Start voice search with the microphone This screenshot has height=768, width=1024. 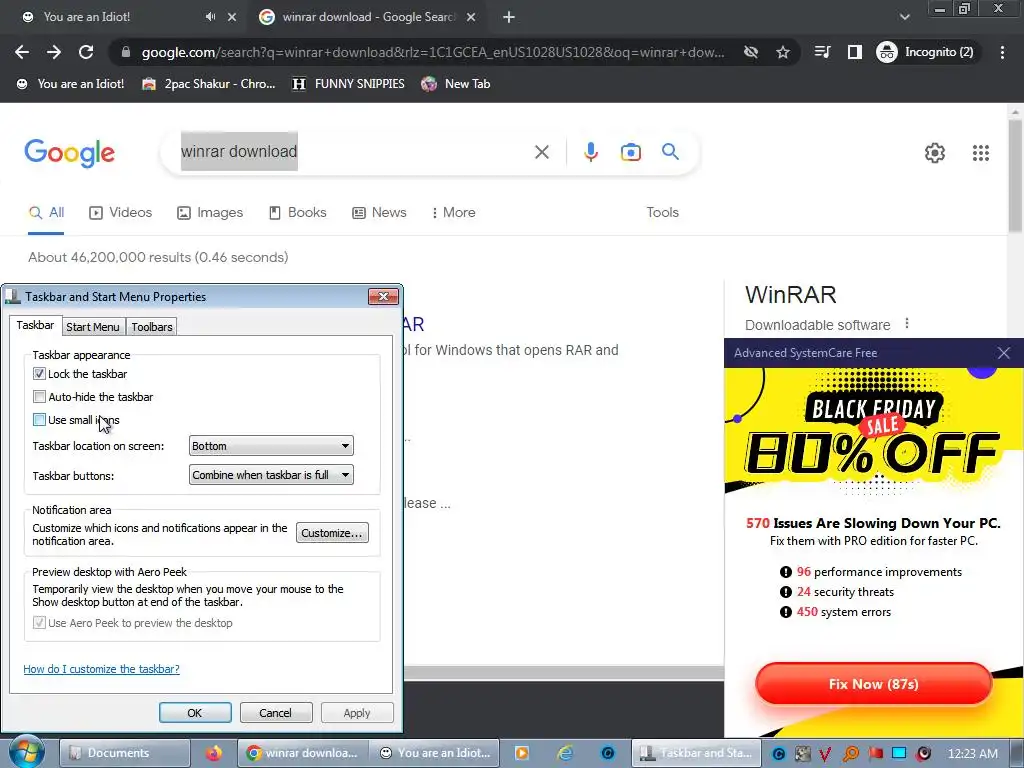(x=590, y=152)
